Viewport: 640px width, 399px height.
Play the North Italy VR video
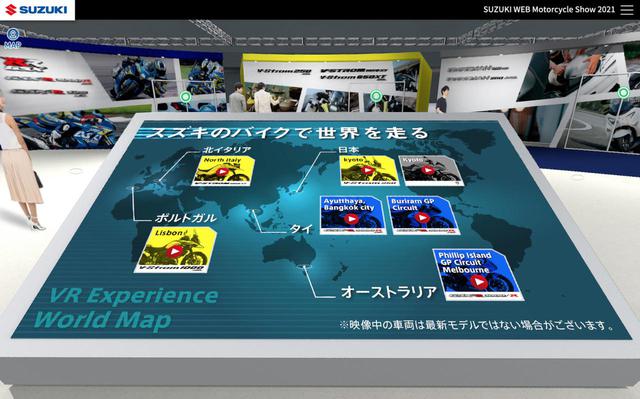222,171
